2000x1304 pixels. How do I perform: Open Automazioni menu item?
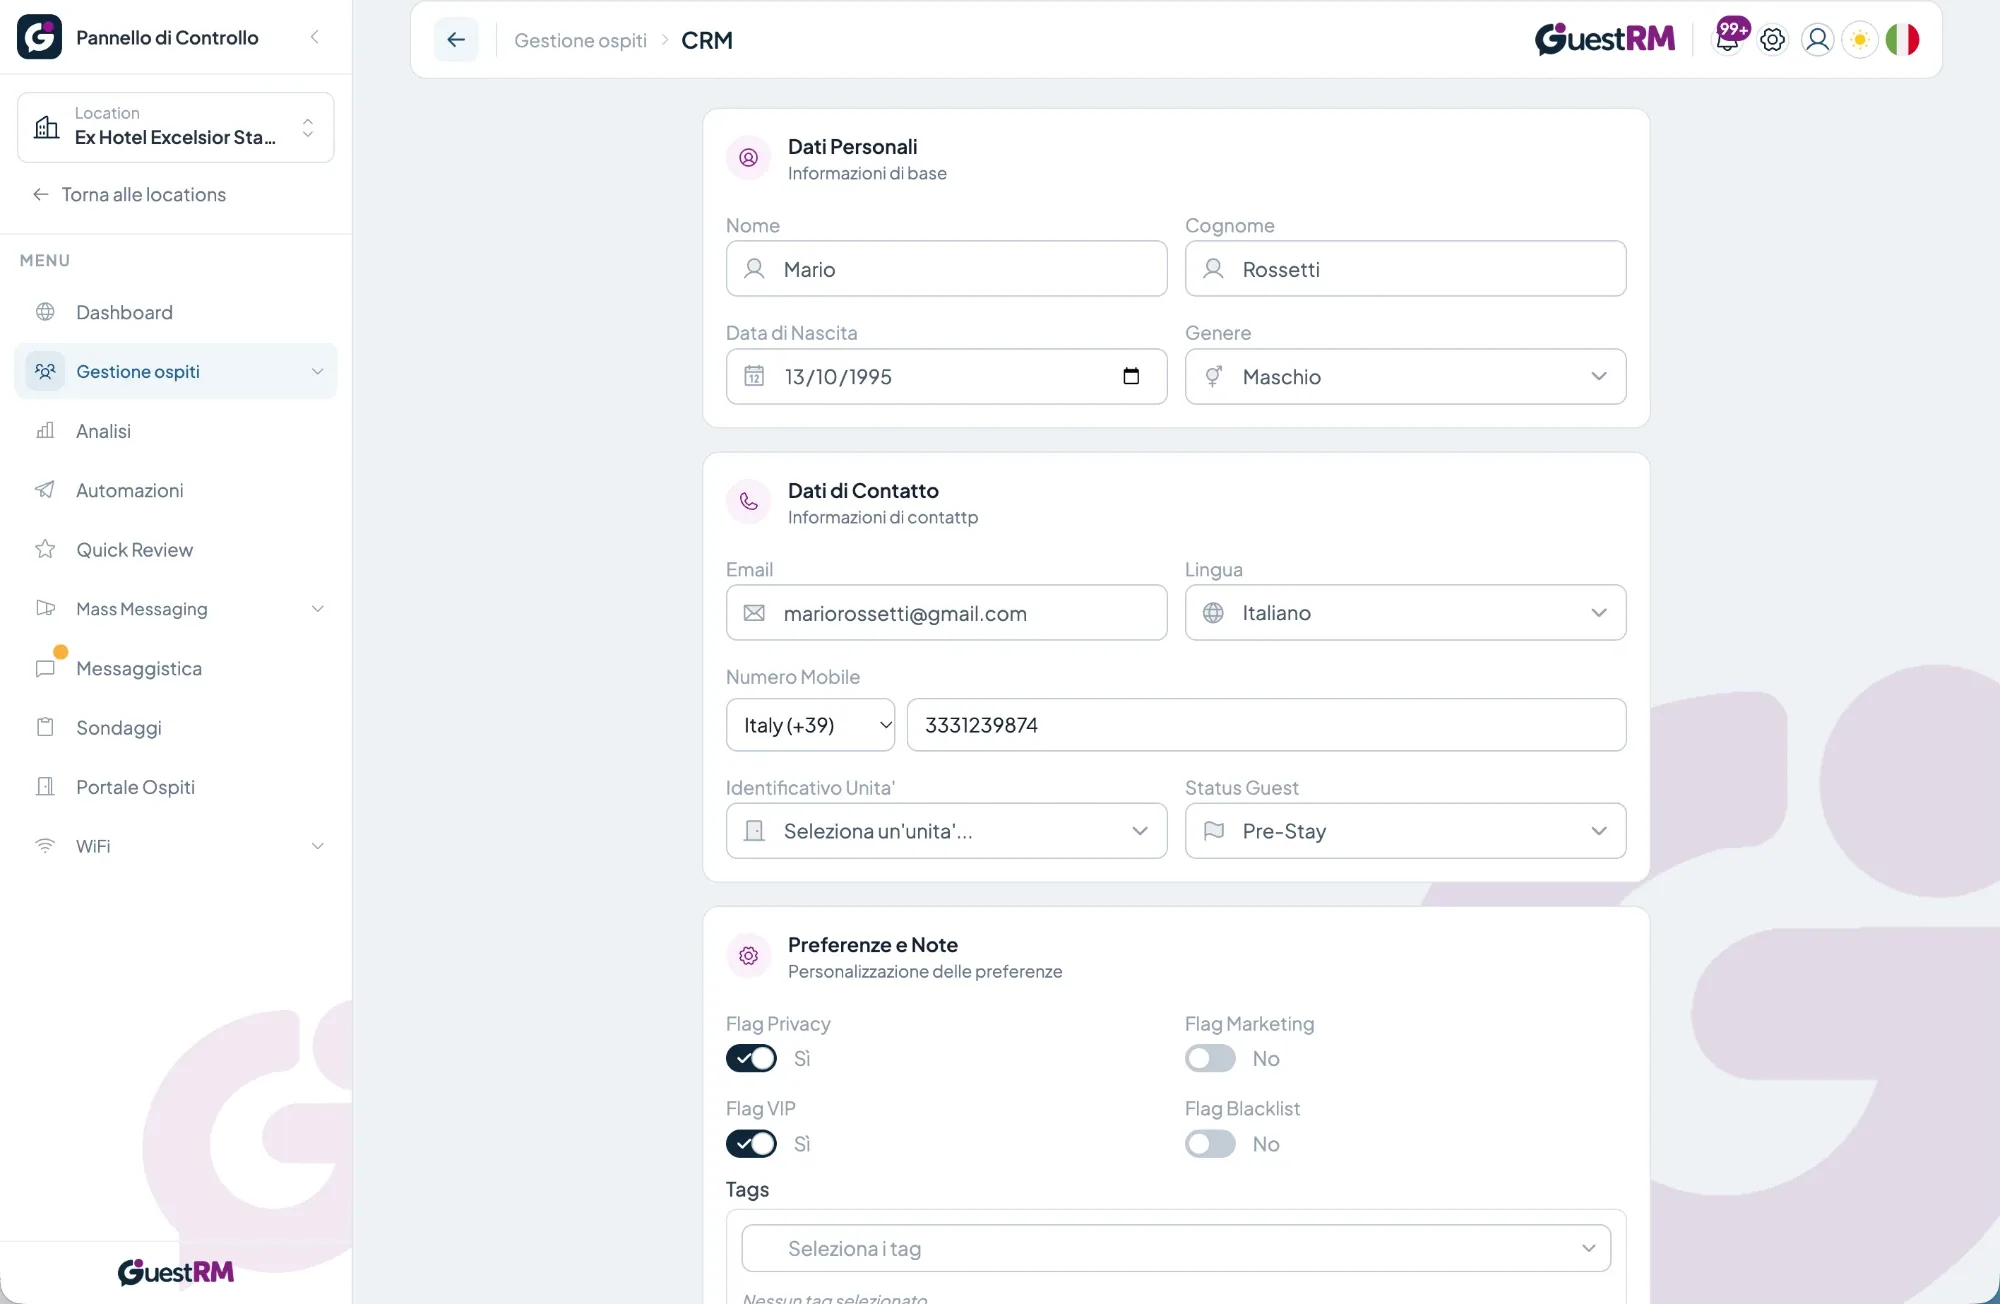(176, 490)
